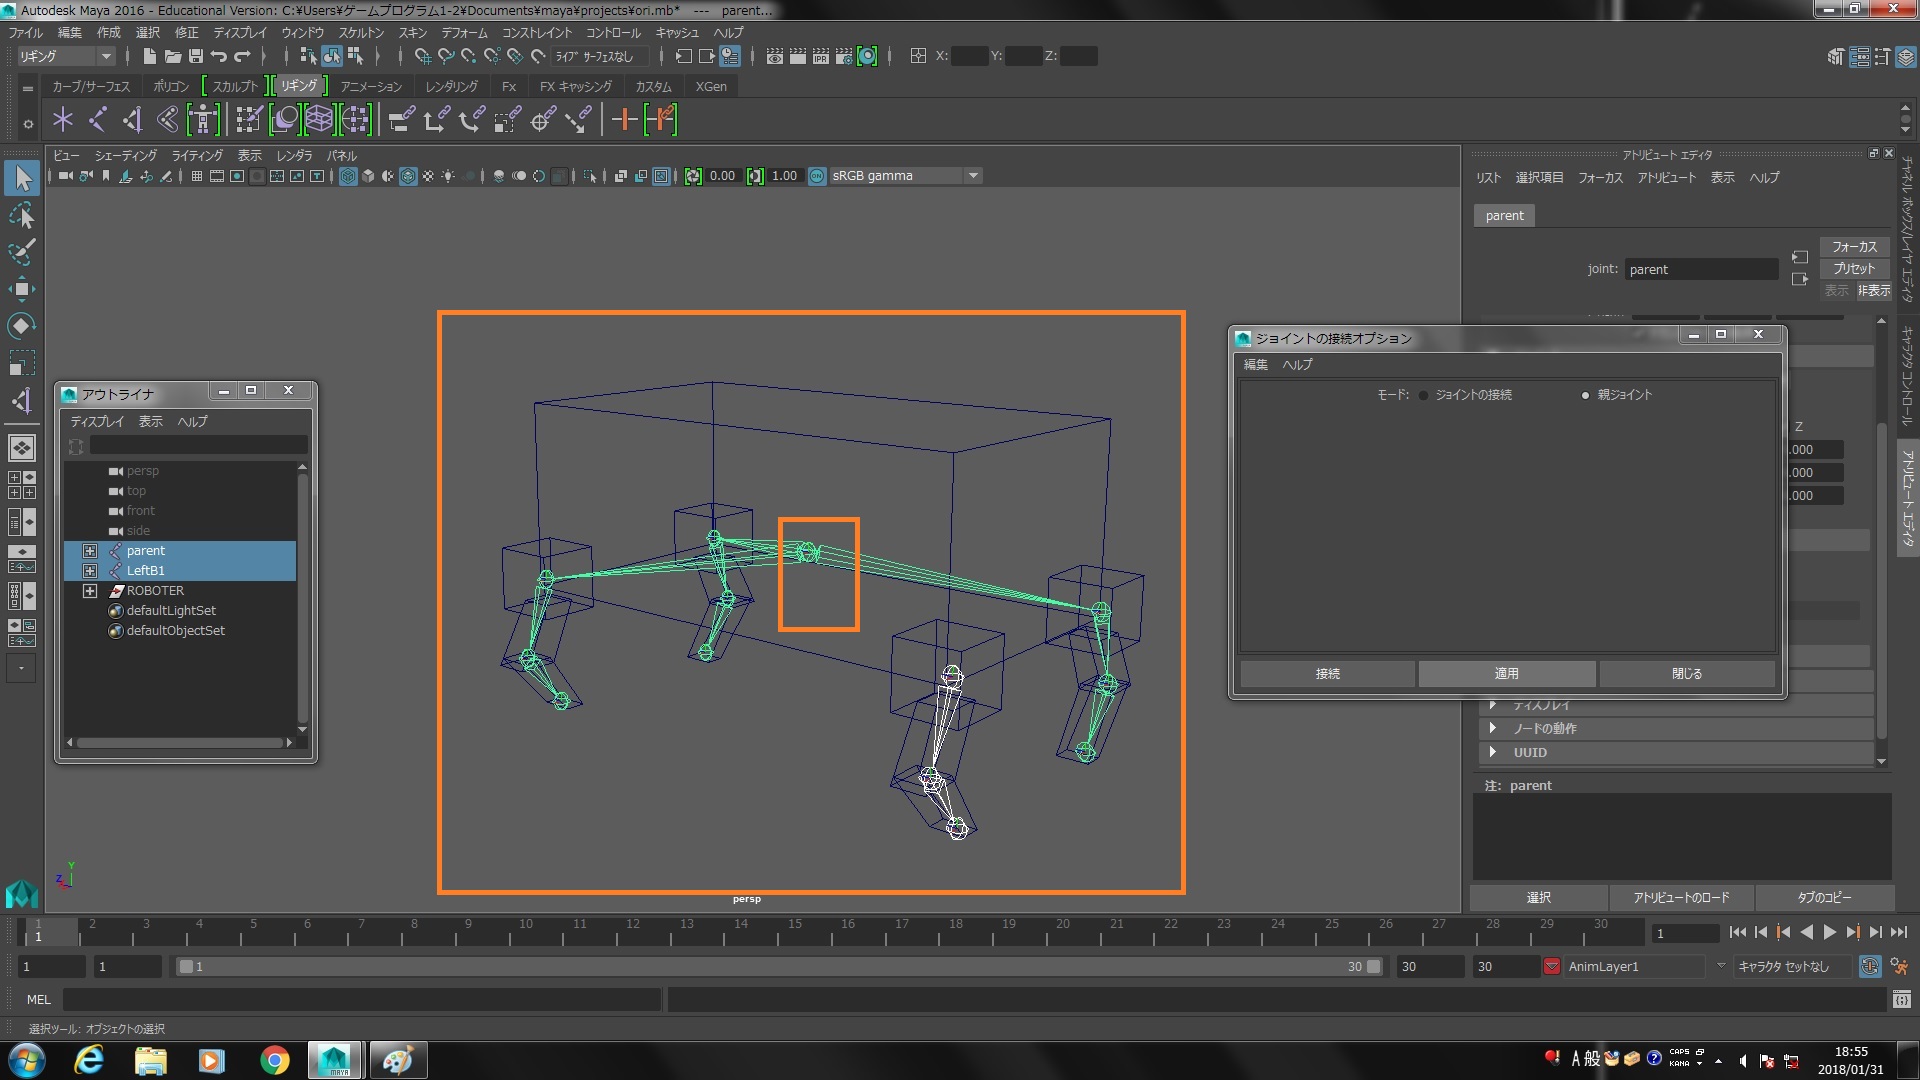Open the リギング menu set dropdown

pyautogui.click(x=66, y=56)
